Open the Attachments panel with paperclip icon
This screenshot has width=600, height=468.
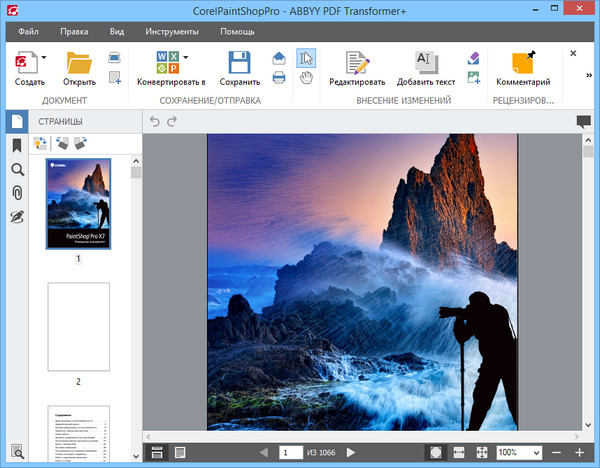[x=17, y=193]
